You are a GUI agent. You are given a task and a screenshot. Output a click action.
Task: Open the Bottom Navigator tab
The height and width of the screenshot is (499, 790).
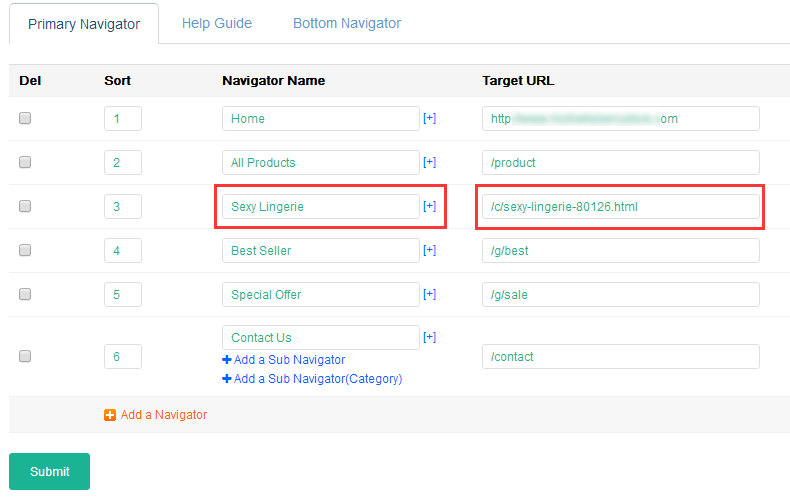tap(346, 23)
